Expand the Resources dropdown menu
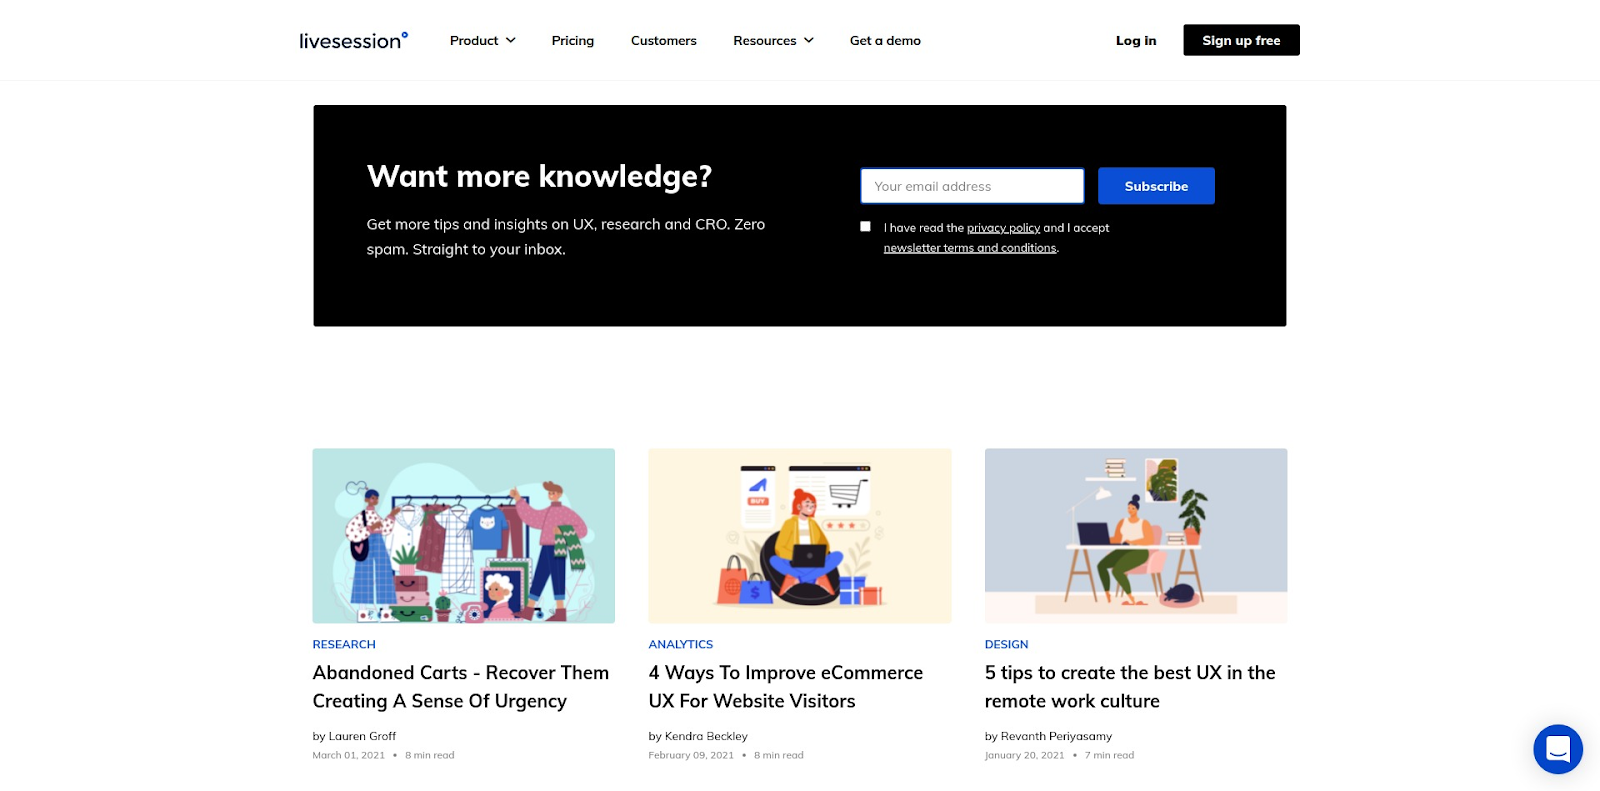The image size is (1600, 791). 773,41
